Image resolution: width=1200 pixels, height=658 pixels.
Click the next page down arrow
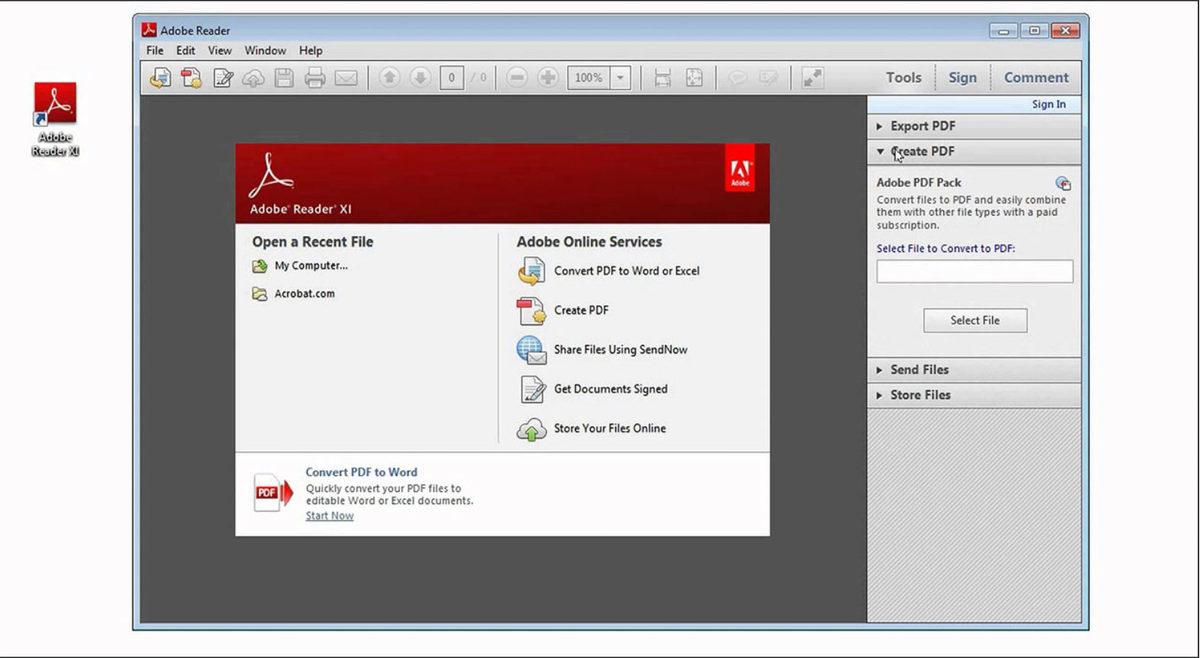[420, 77]
